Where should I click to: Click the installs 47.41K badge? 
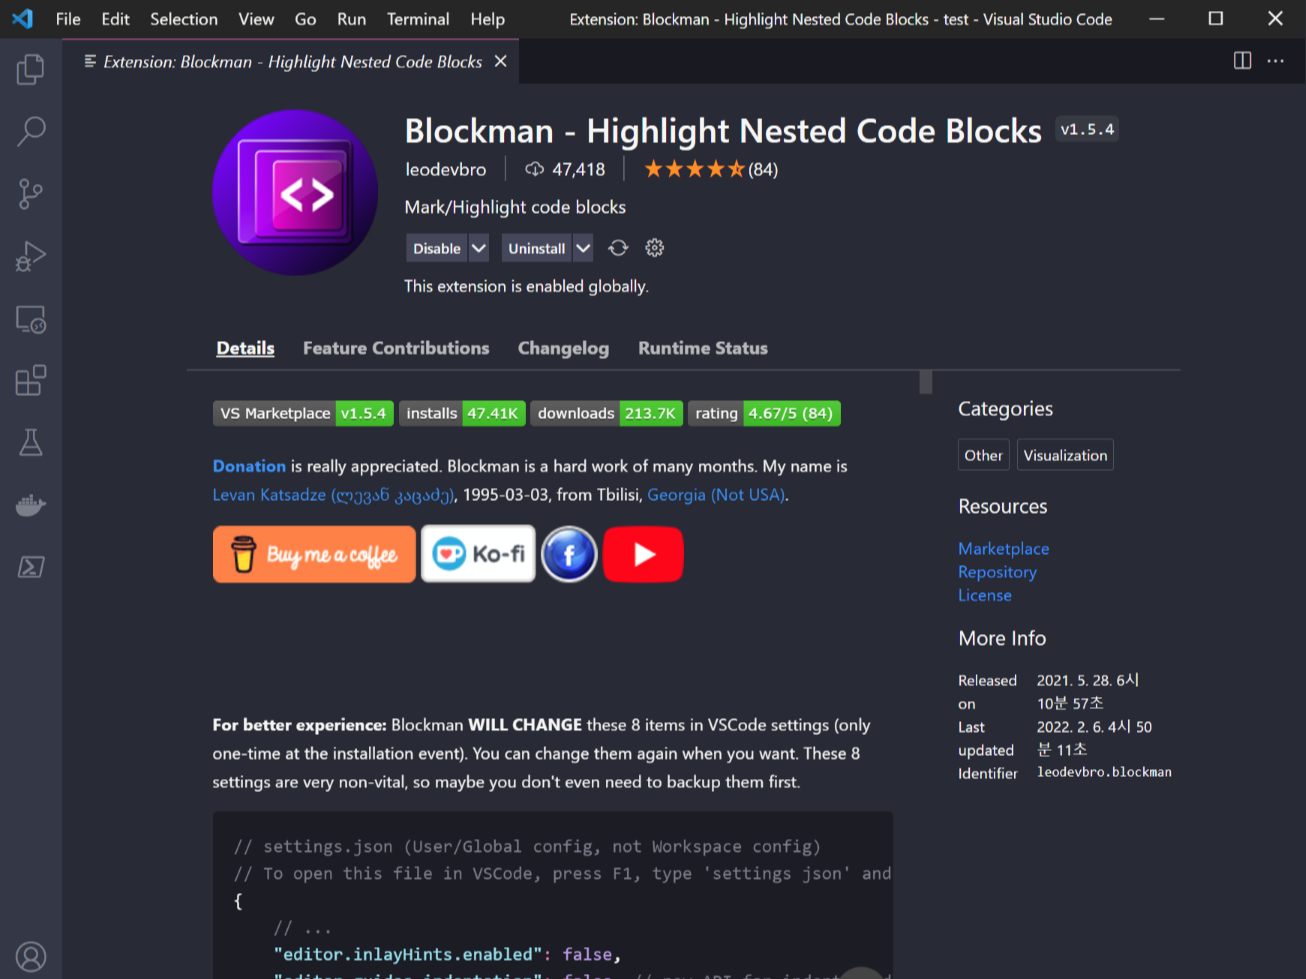[x=462, y=413]
